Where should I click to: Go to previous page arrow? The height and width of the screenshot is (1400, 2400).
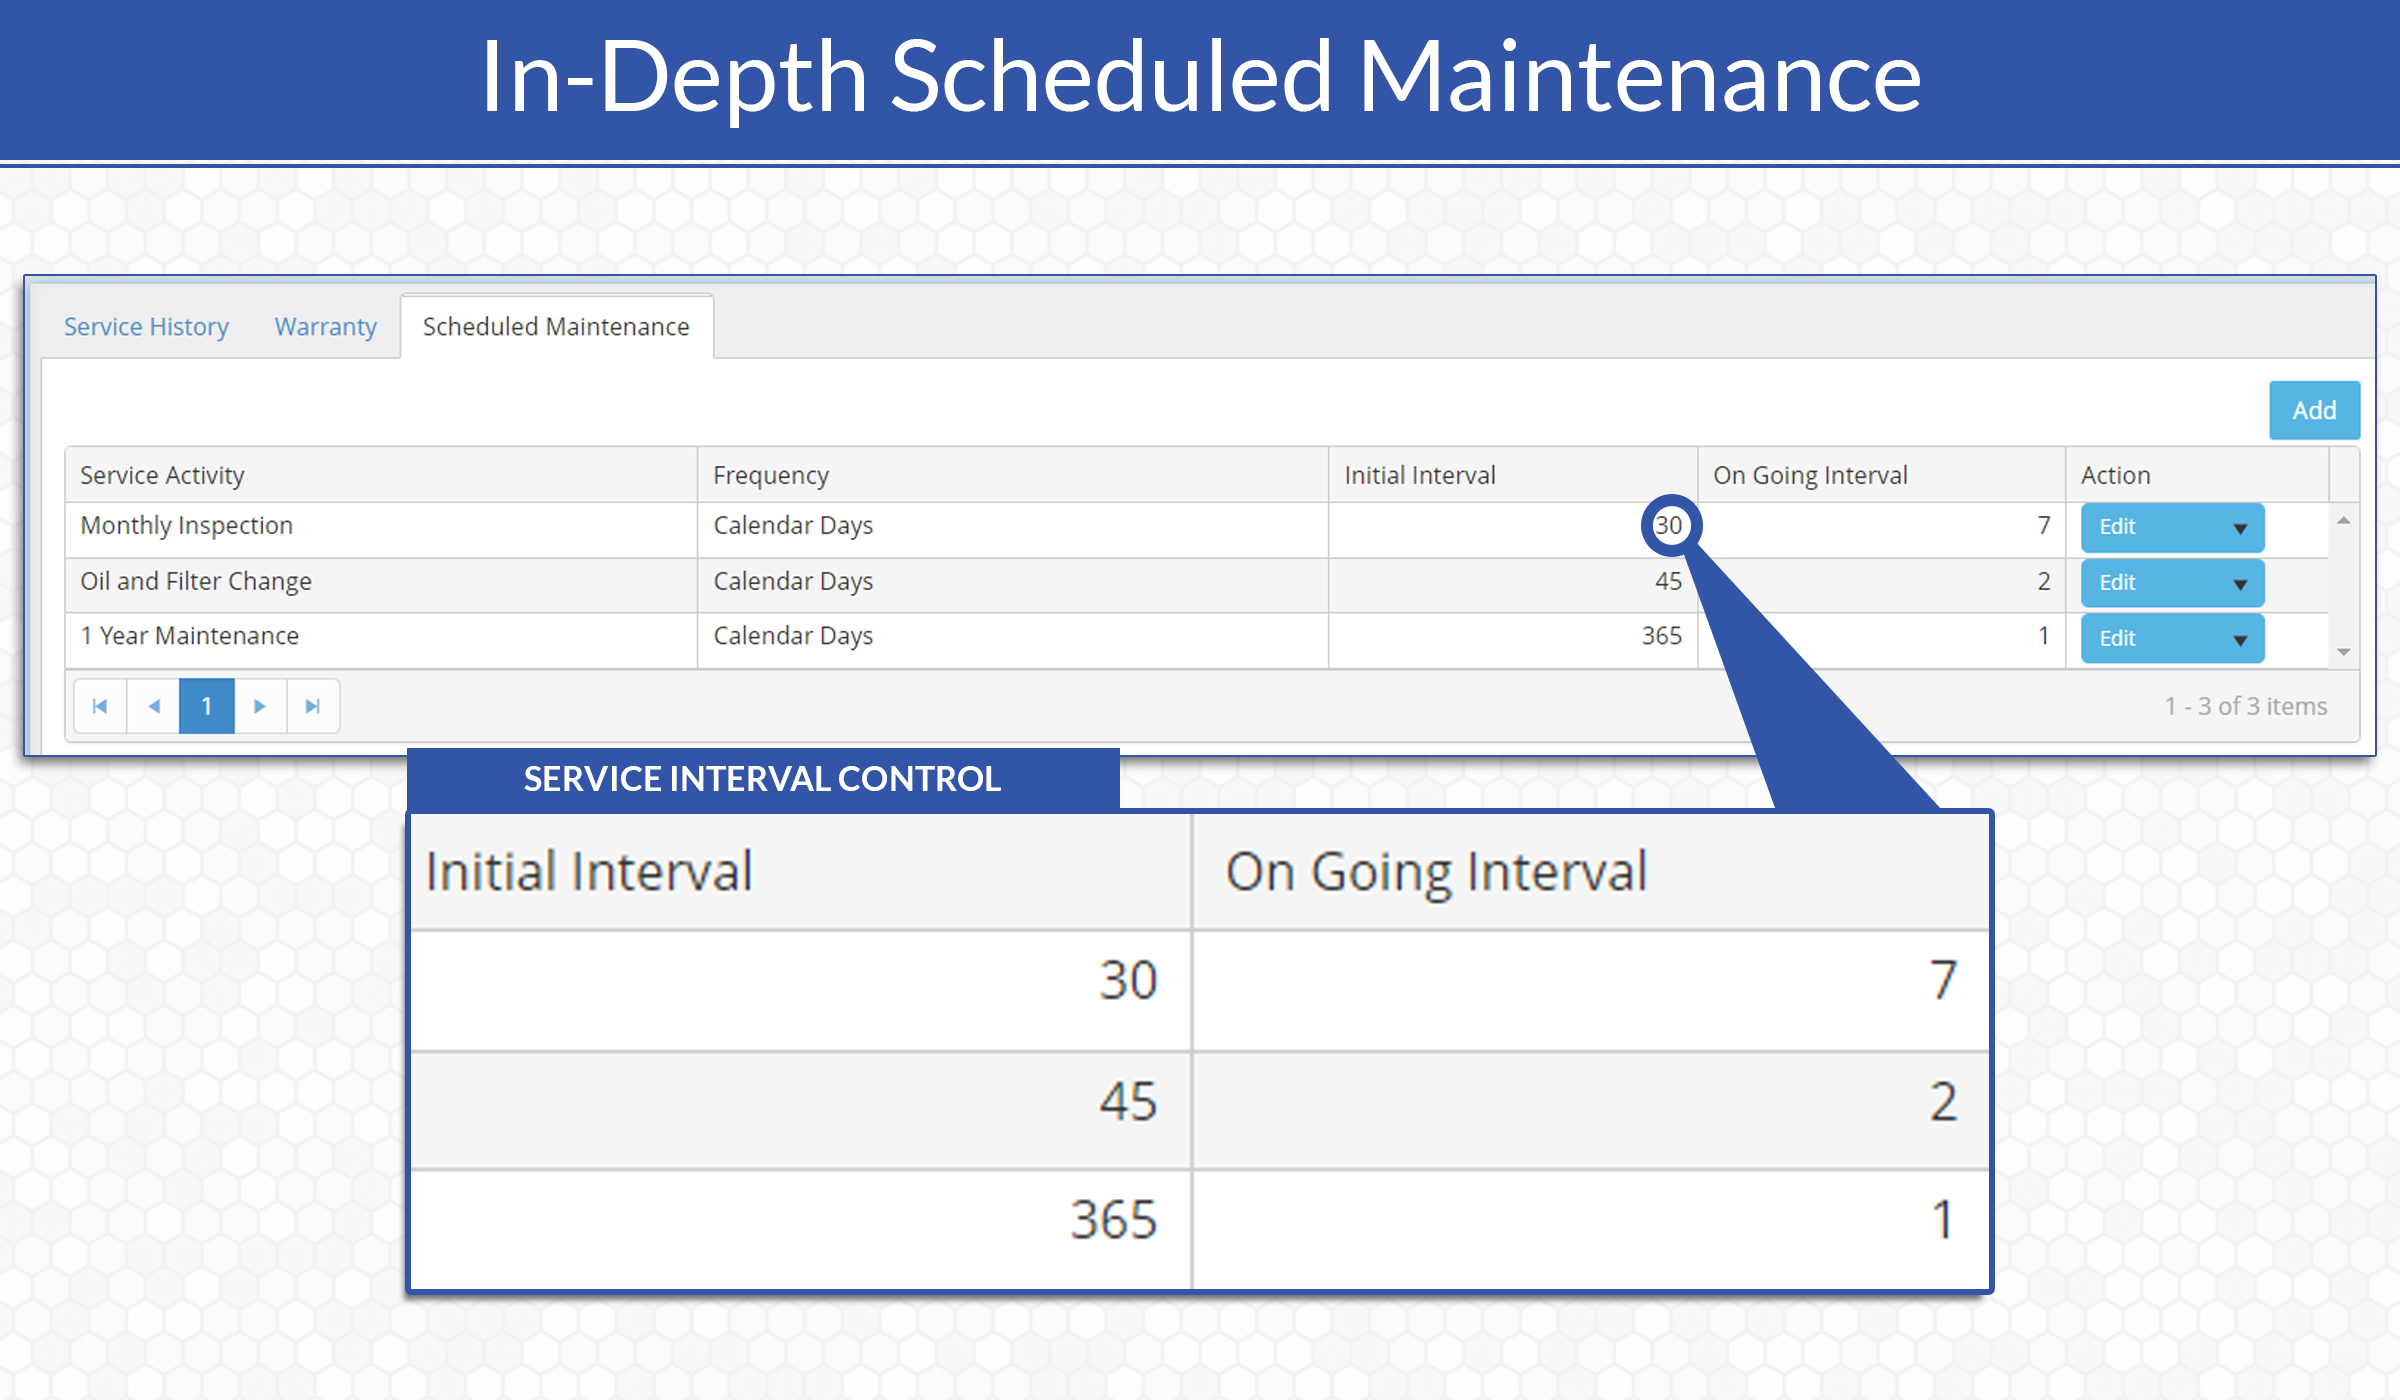tap(154, 706)
